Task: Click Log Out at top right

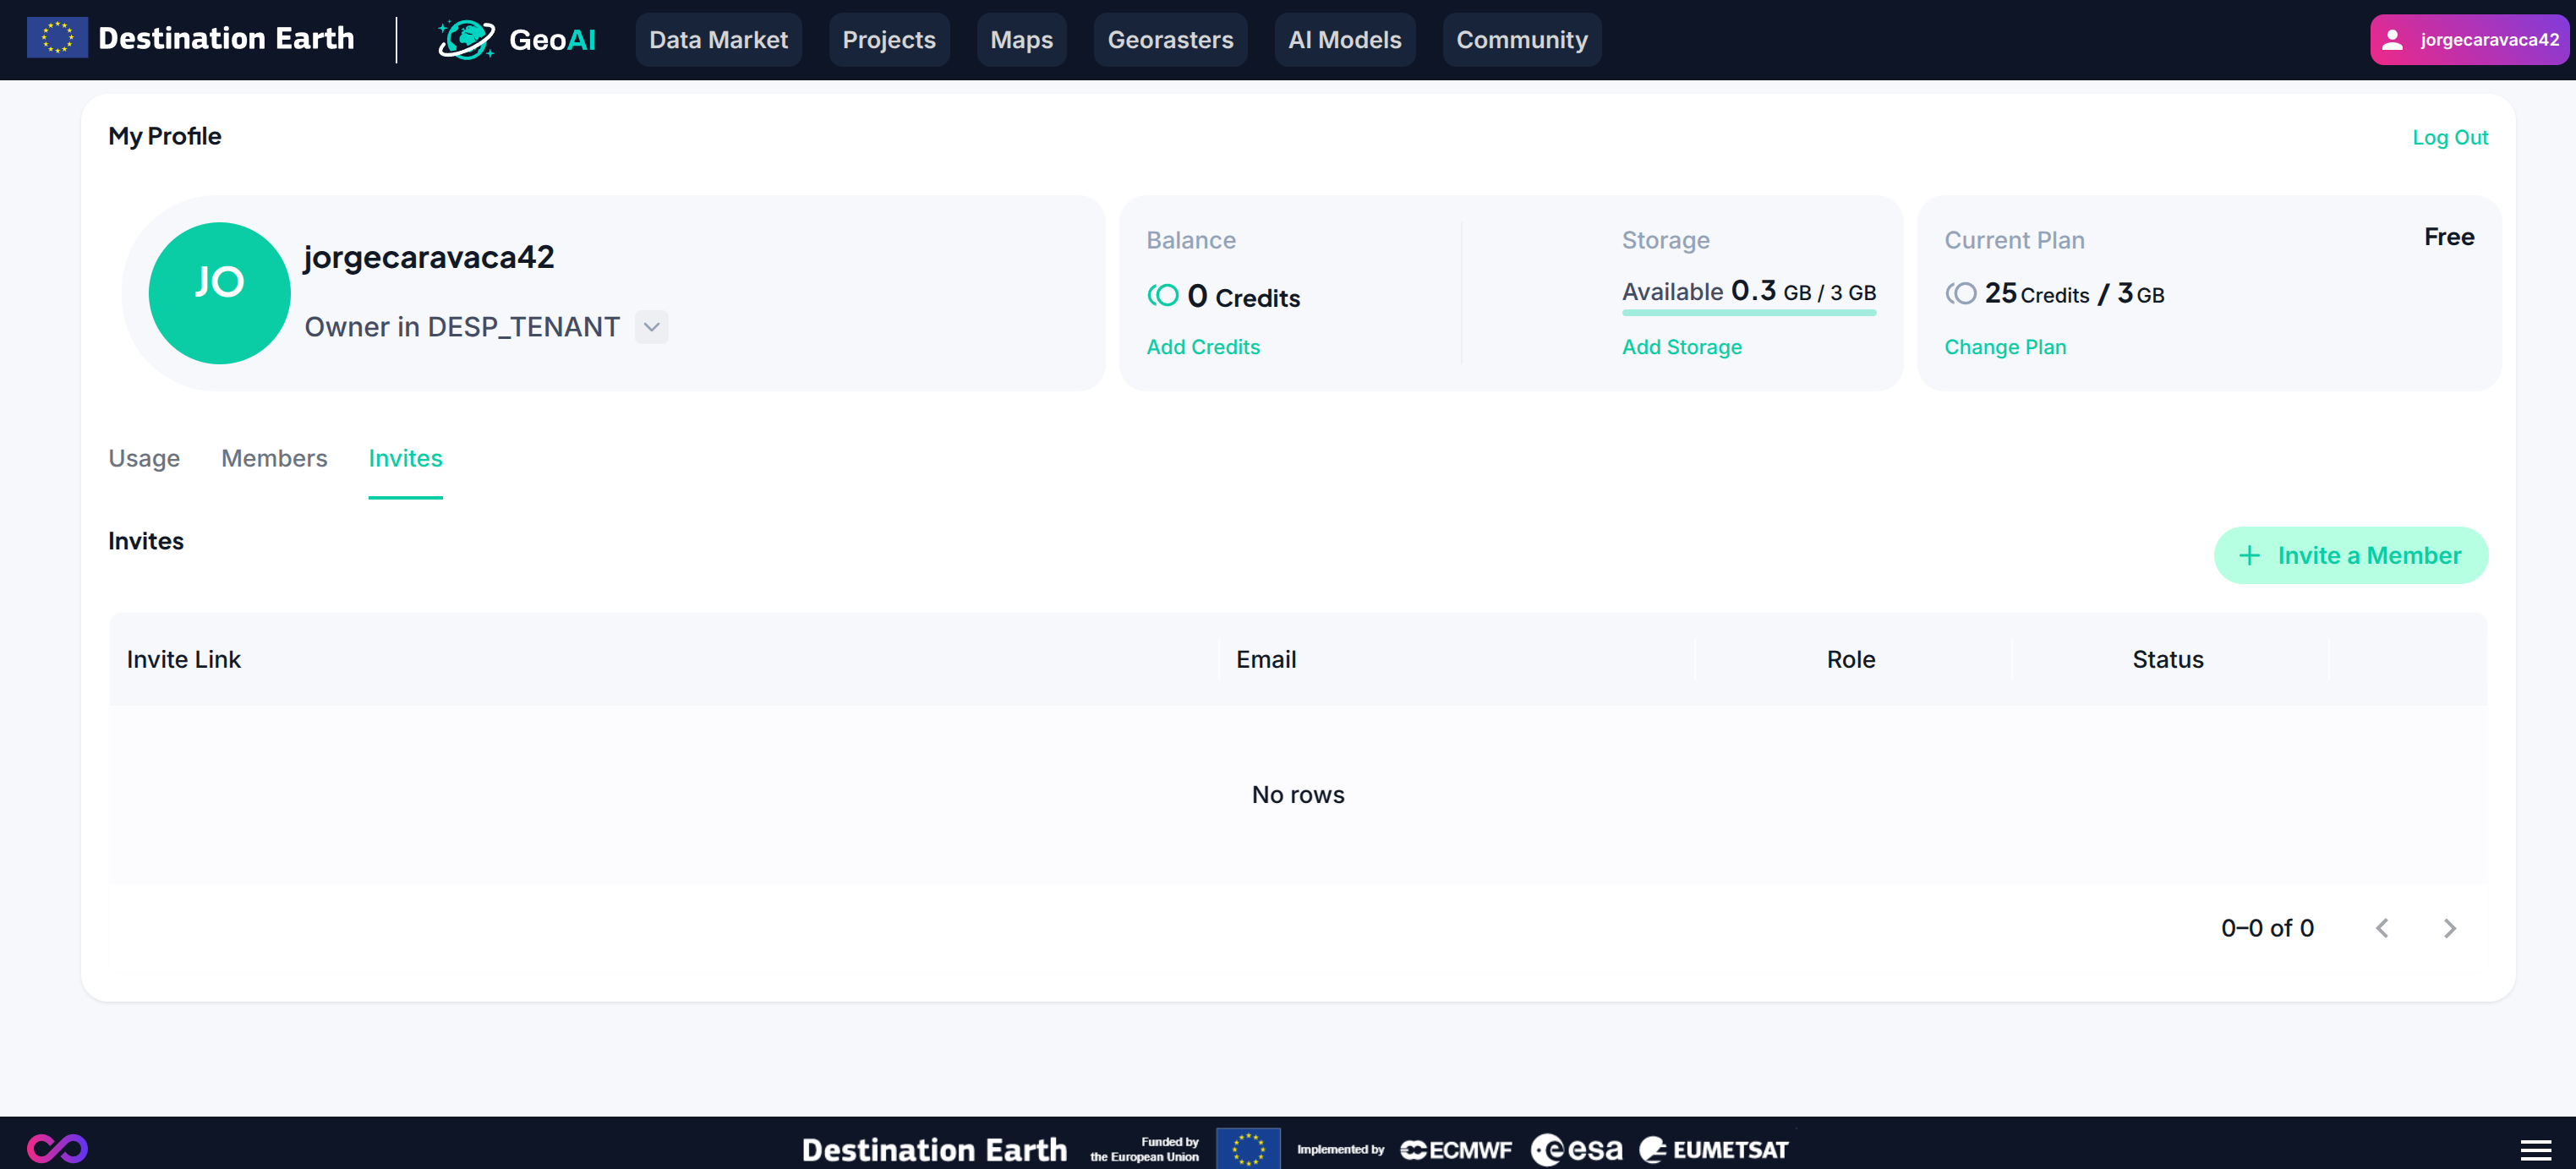Action: click(x=2450, y=137)
